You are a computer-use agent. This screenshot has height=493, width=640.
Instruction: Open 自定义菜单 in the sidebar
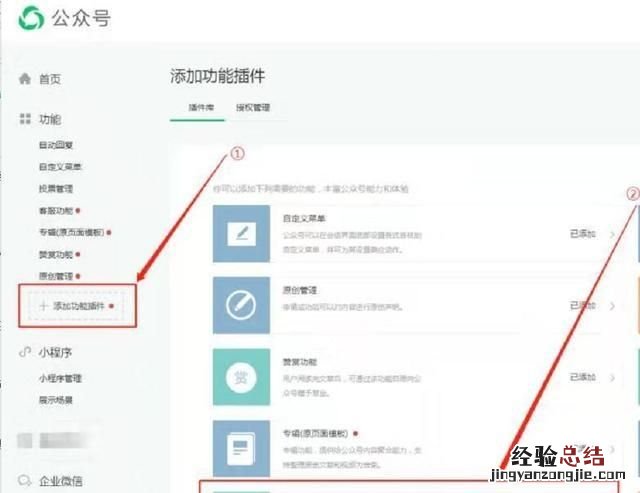60,167
